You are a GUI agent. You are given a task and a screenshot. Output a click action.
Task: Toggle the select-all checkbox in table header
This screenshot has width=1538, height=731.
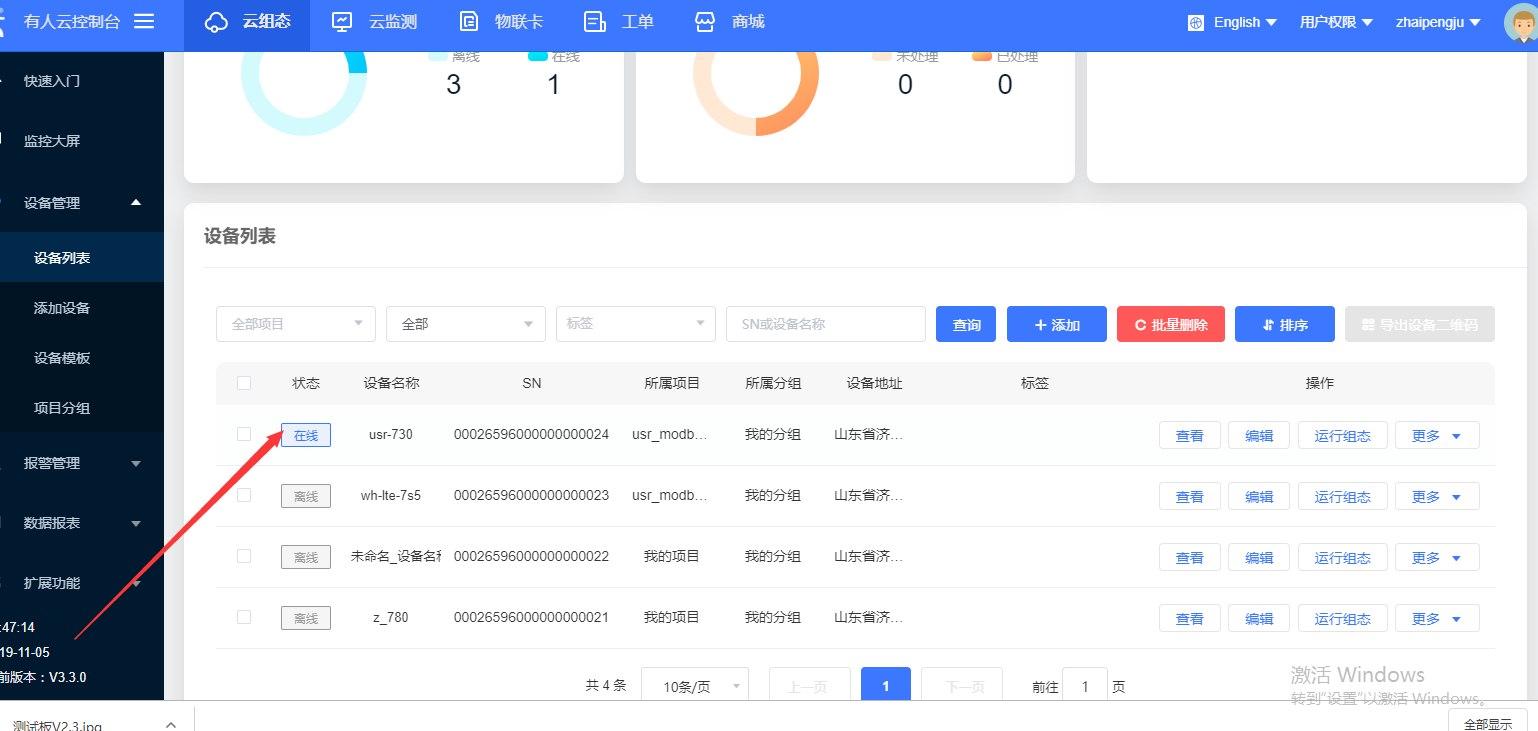point(244,383)
